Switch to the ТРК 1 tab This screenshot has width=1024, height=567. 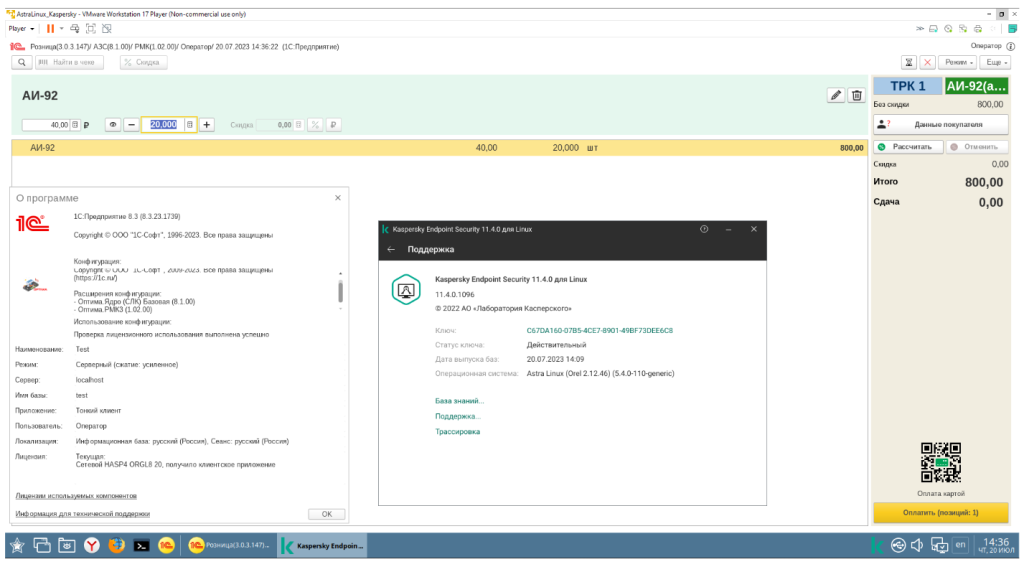coord(907,86)
